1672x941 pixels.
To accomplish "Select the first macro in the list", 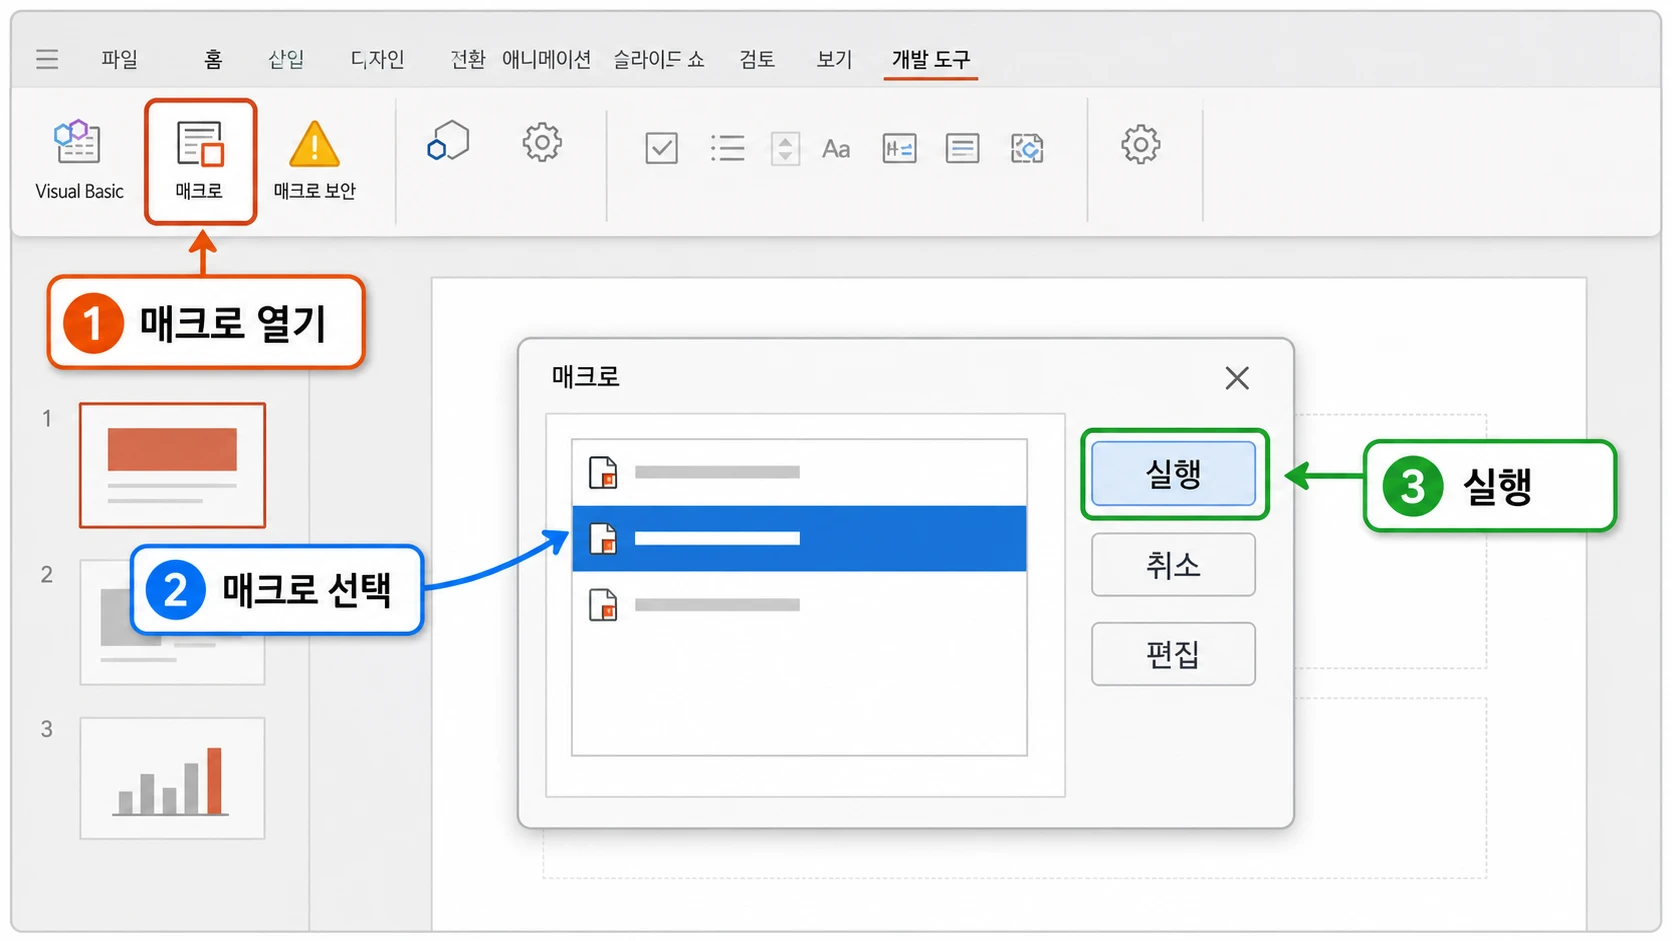I will 799,472.
